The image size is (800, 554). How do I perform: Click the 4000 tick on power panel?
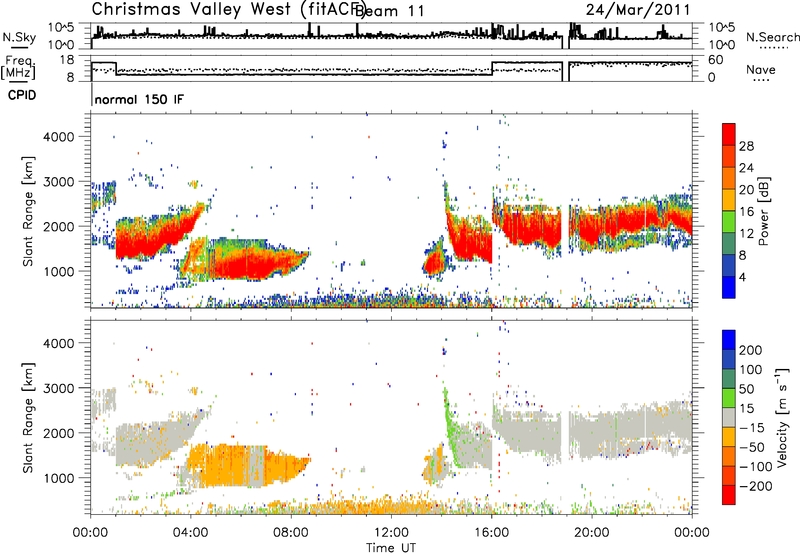click(x=58, y=137)
